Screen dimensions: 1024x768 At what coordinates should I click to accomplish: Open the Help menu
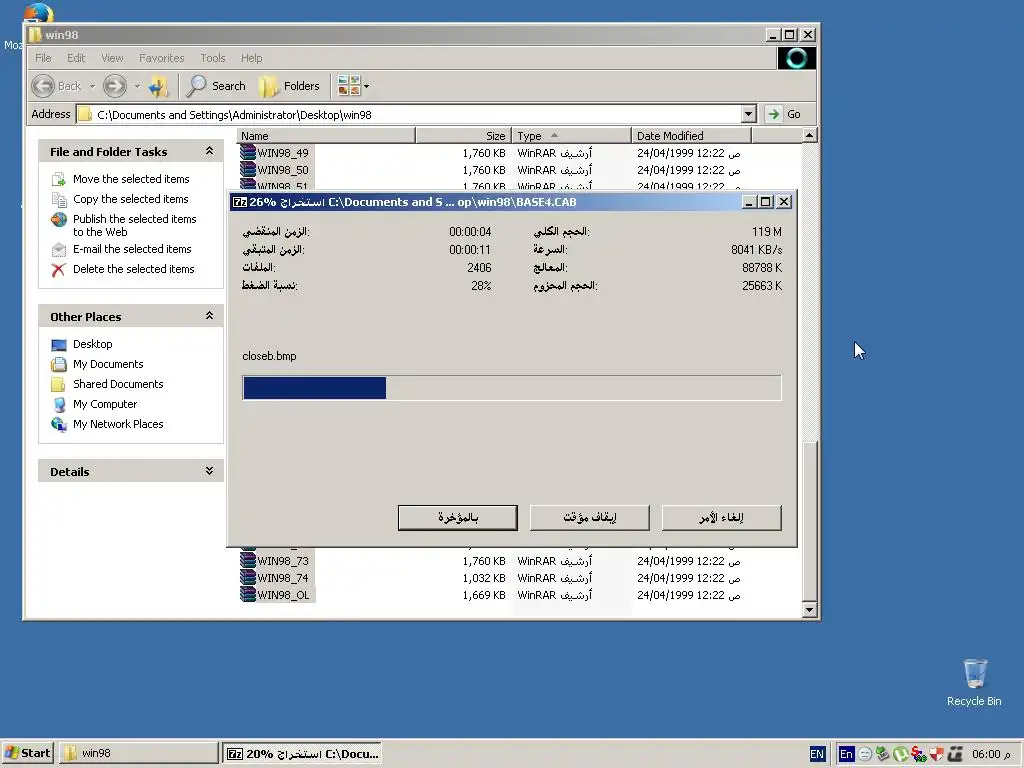point(251,58)
